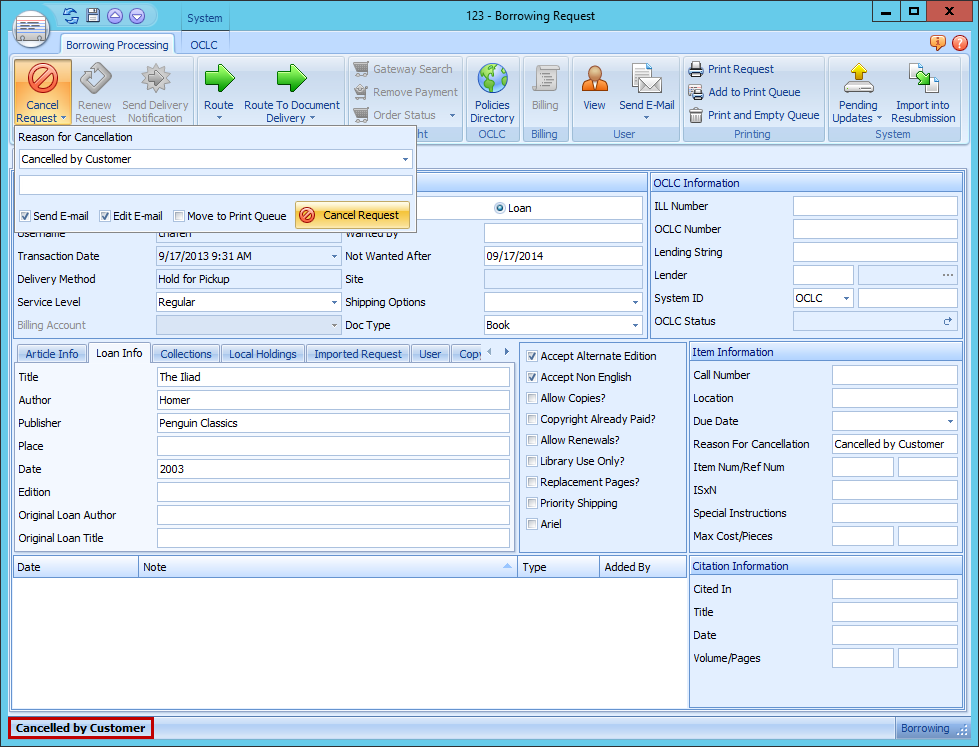The height and width of the screenshot is (747, 979).
Task: Expand the Shipping Options dropdown
Action: 634,302
